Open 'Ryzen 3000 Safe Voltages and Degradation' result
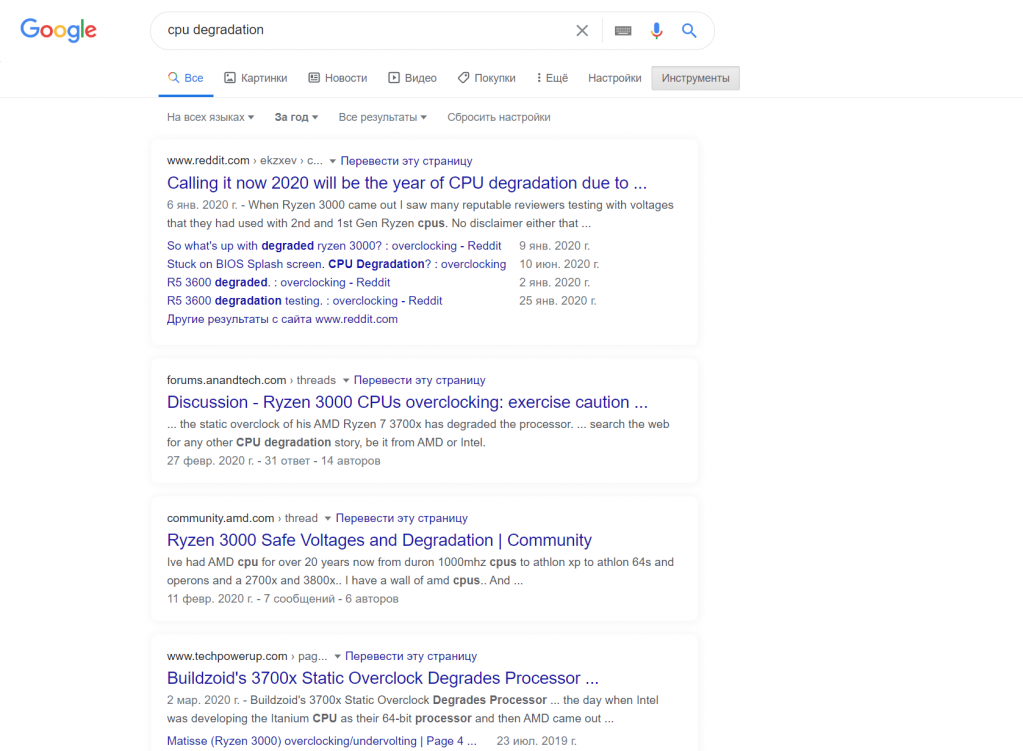Image resolution: width=1023 pixels, height=751 pixels. (379, 540)
